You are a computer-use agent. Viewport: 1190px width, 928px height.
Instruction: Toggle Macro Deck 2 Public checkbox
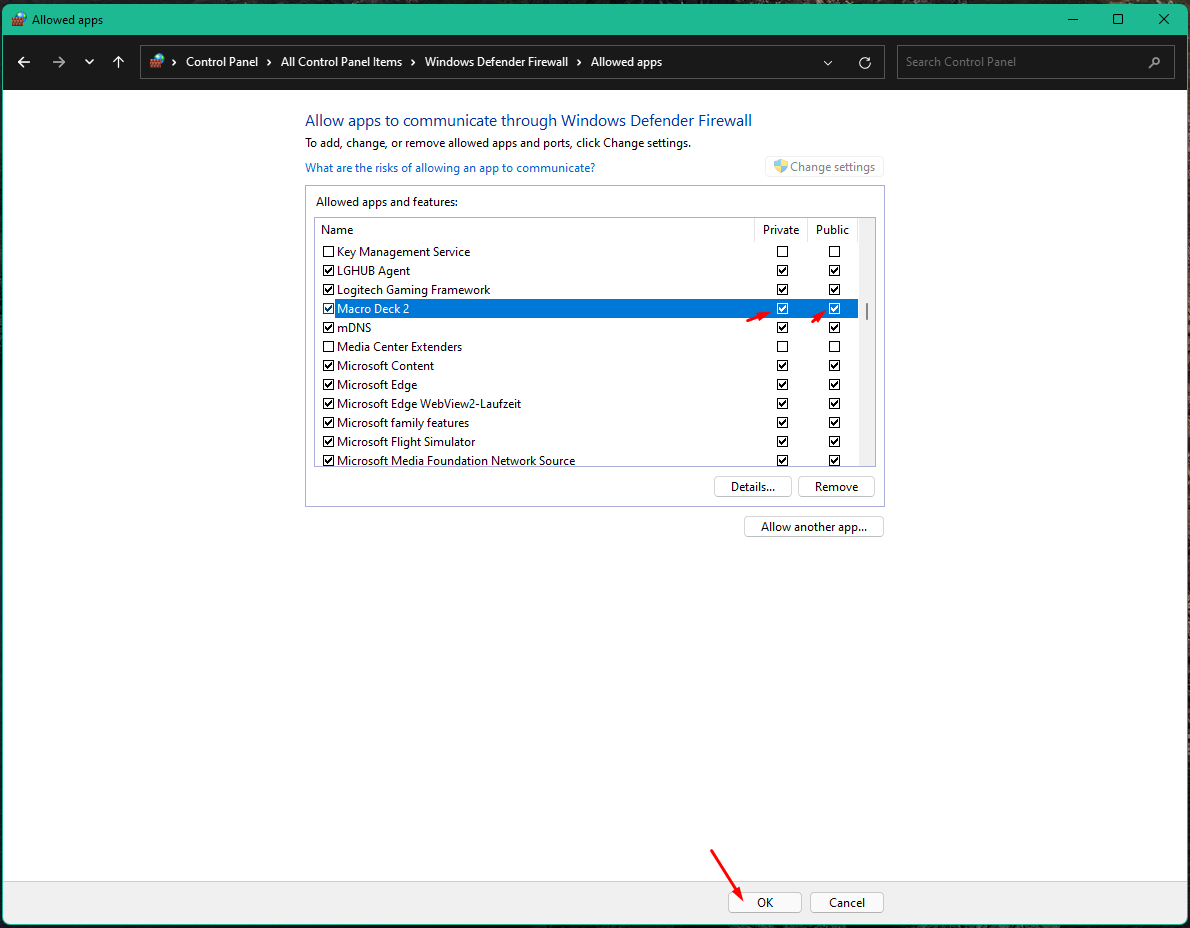[x=835, y=309]
